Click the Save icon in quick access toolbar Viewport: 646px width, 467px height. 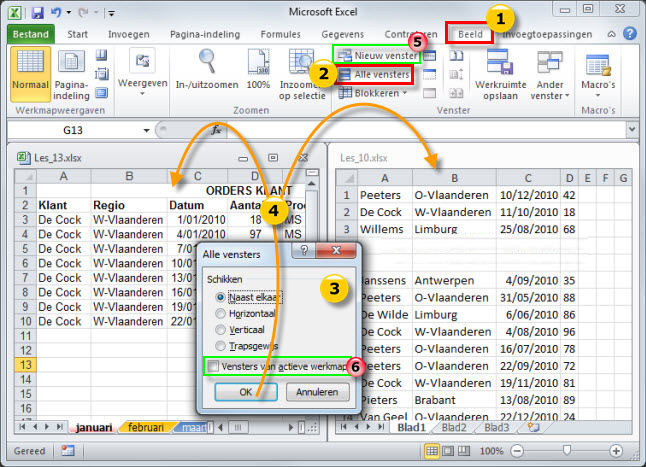pyautogui.click(x=37, y=12)
